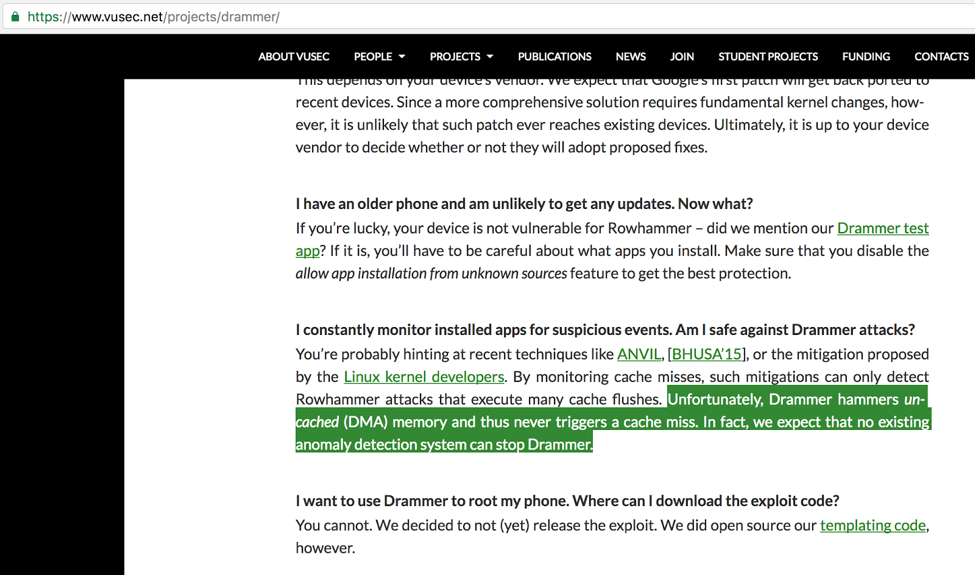Open the ANVIL link

[639, 354]
